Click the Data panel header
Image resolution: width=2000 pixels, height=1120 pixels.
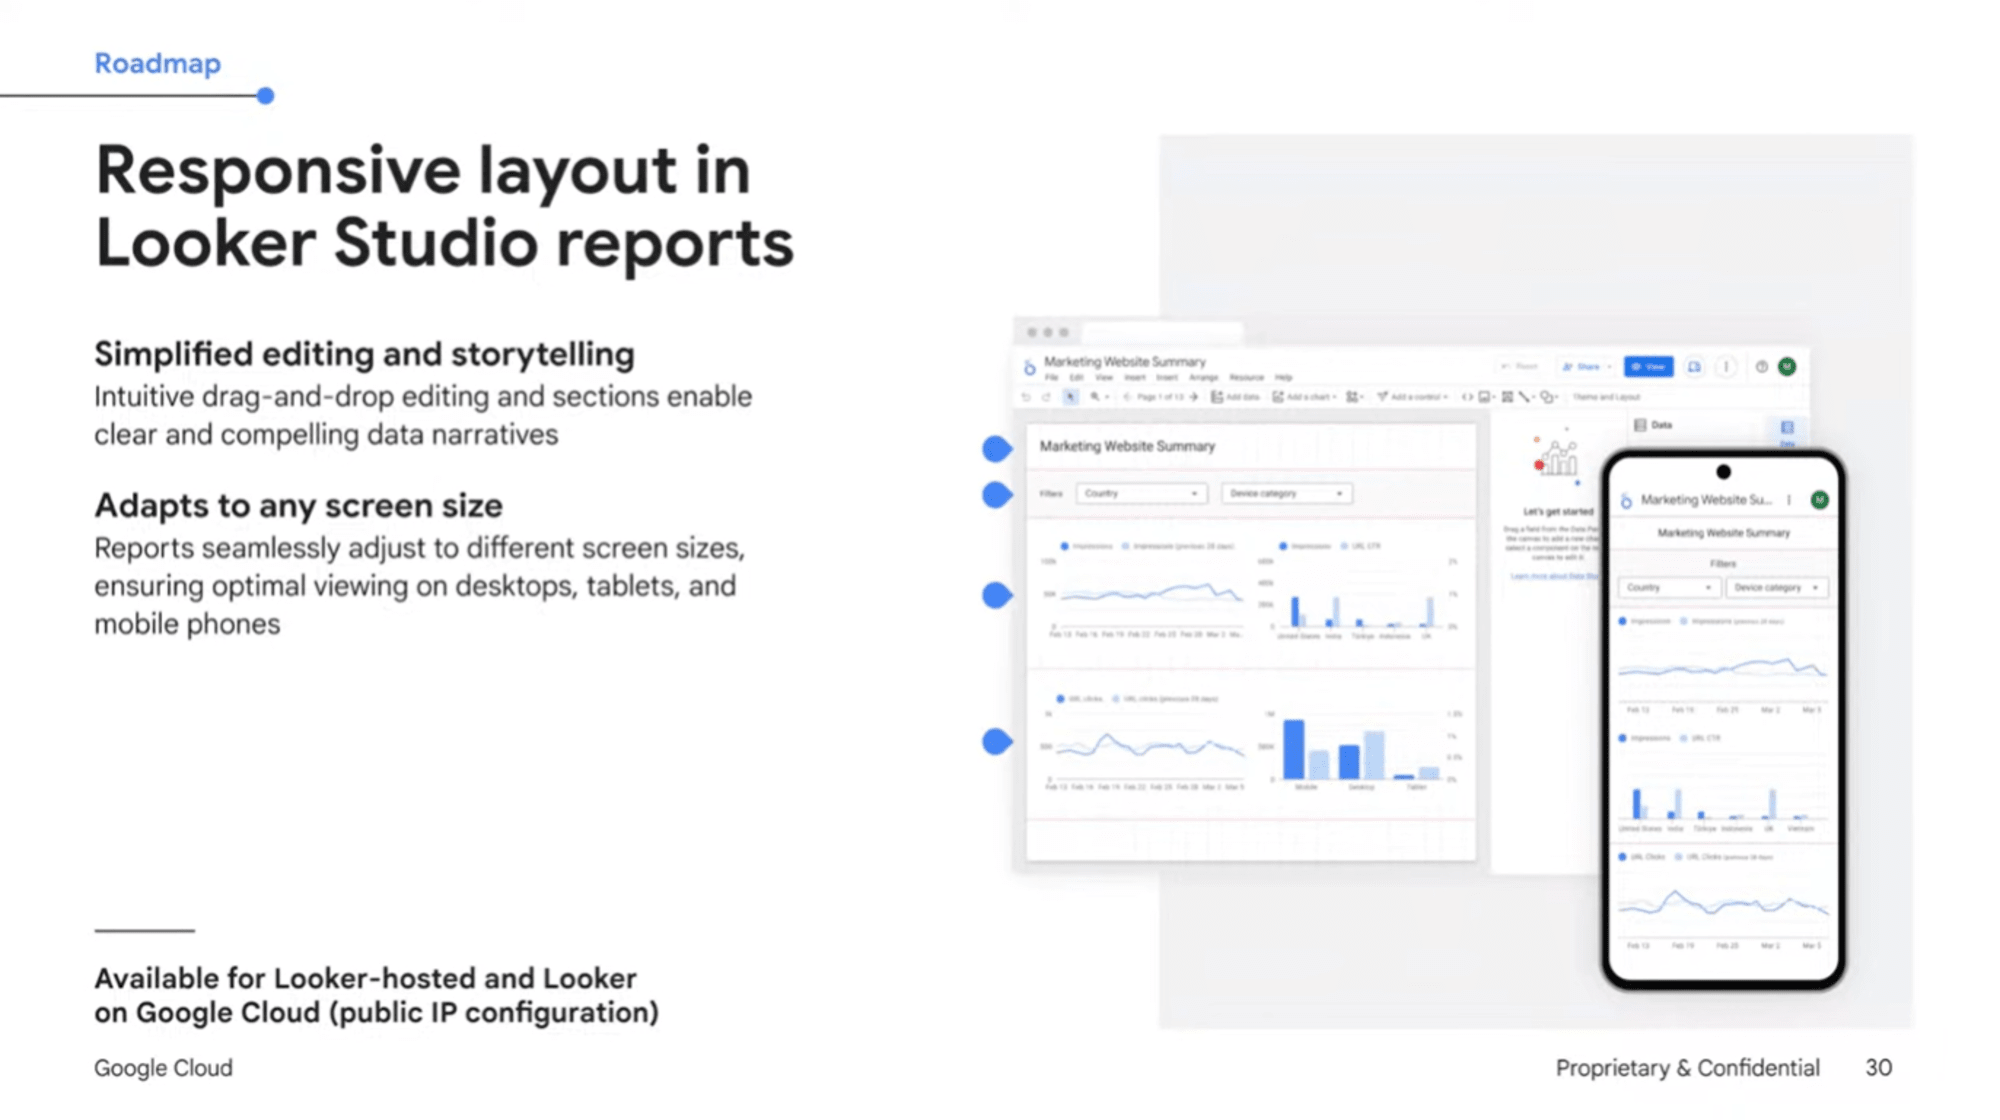coord(1653,425)
